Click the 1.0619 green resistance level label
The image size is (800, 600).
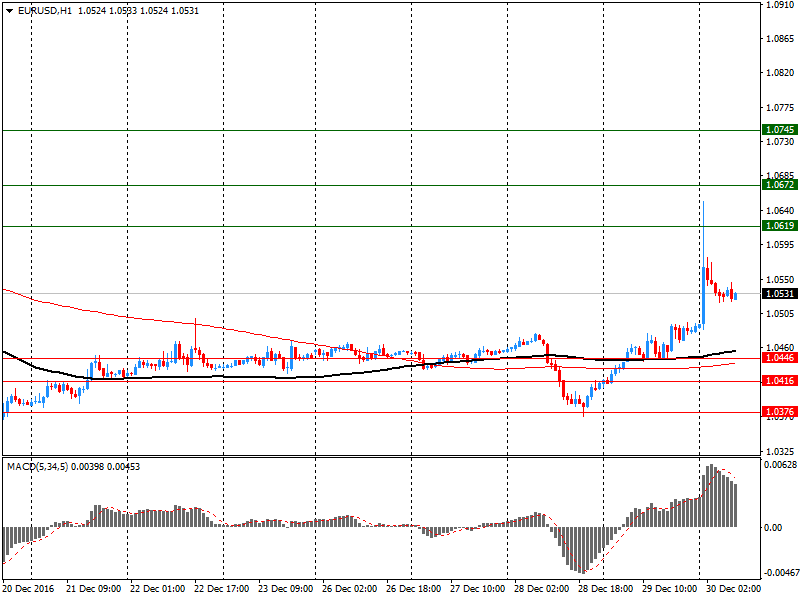pyautogui.click(x=779, y=226)
